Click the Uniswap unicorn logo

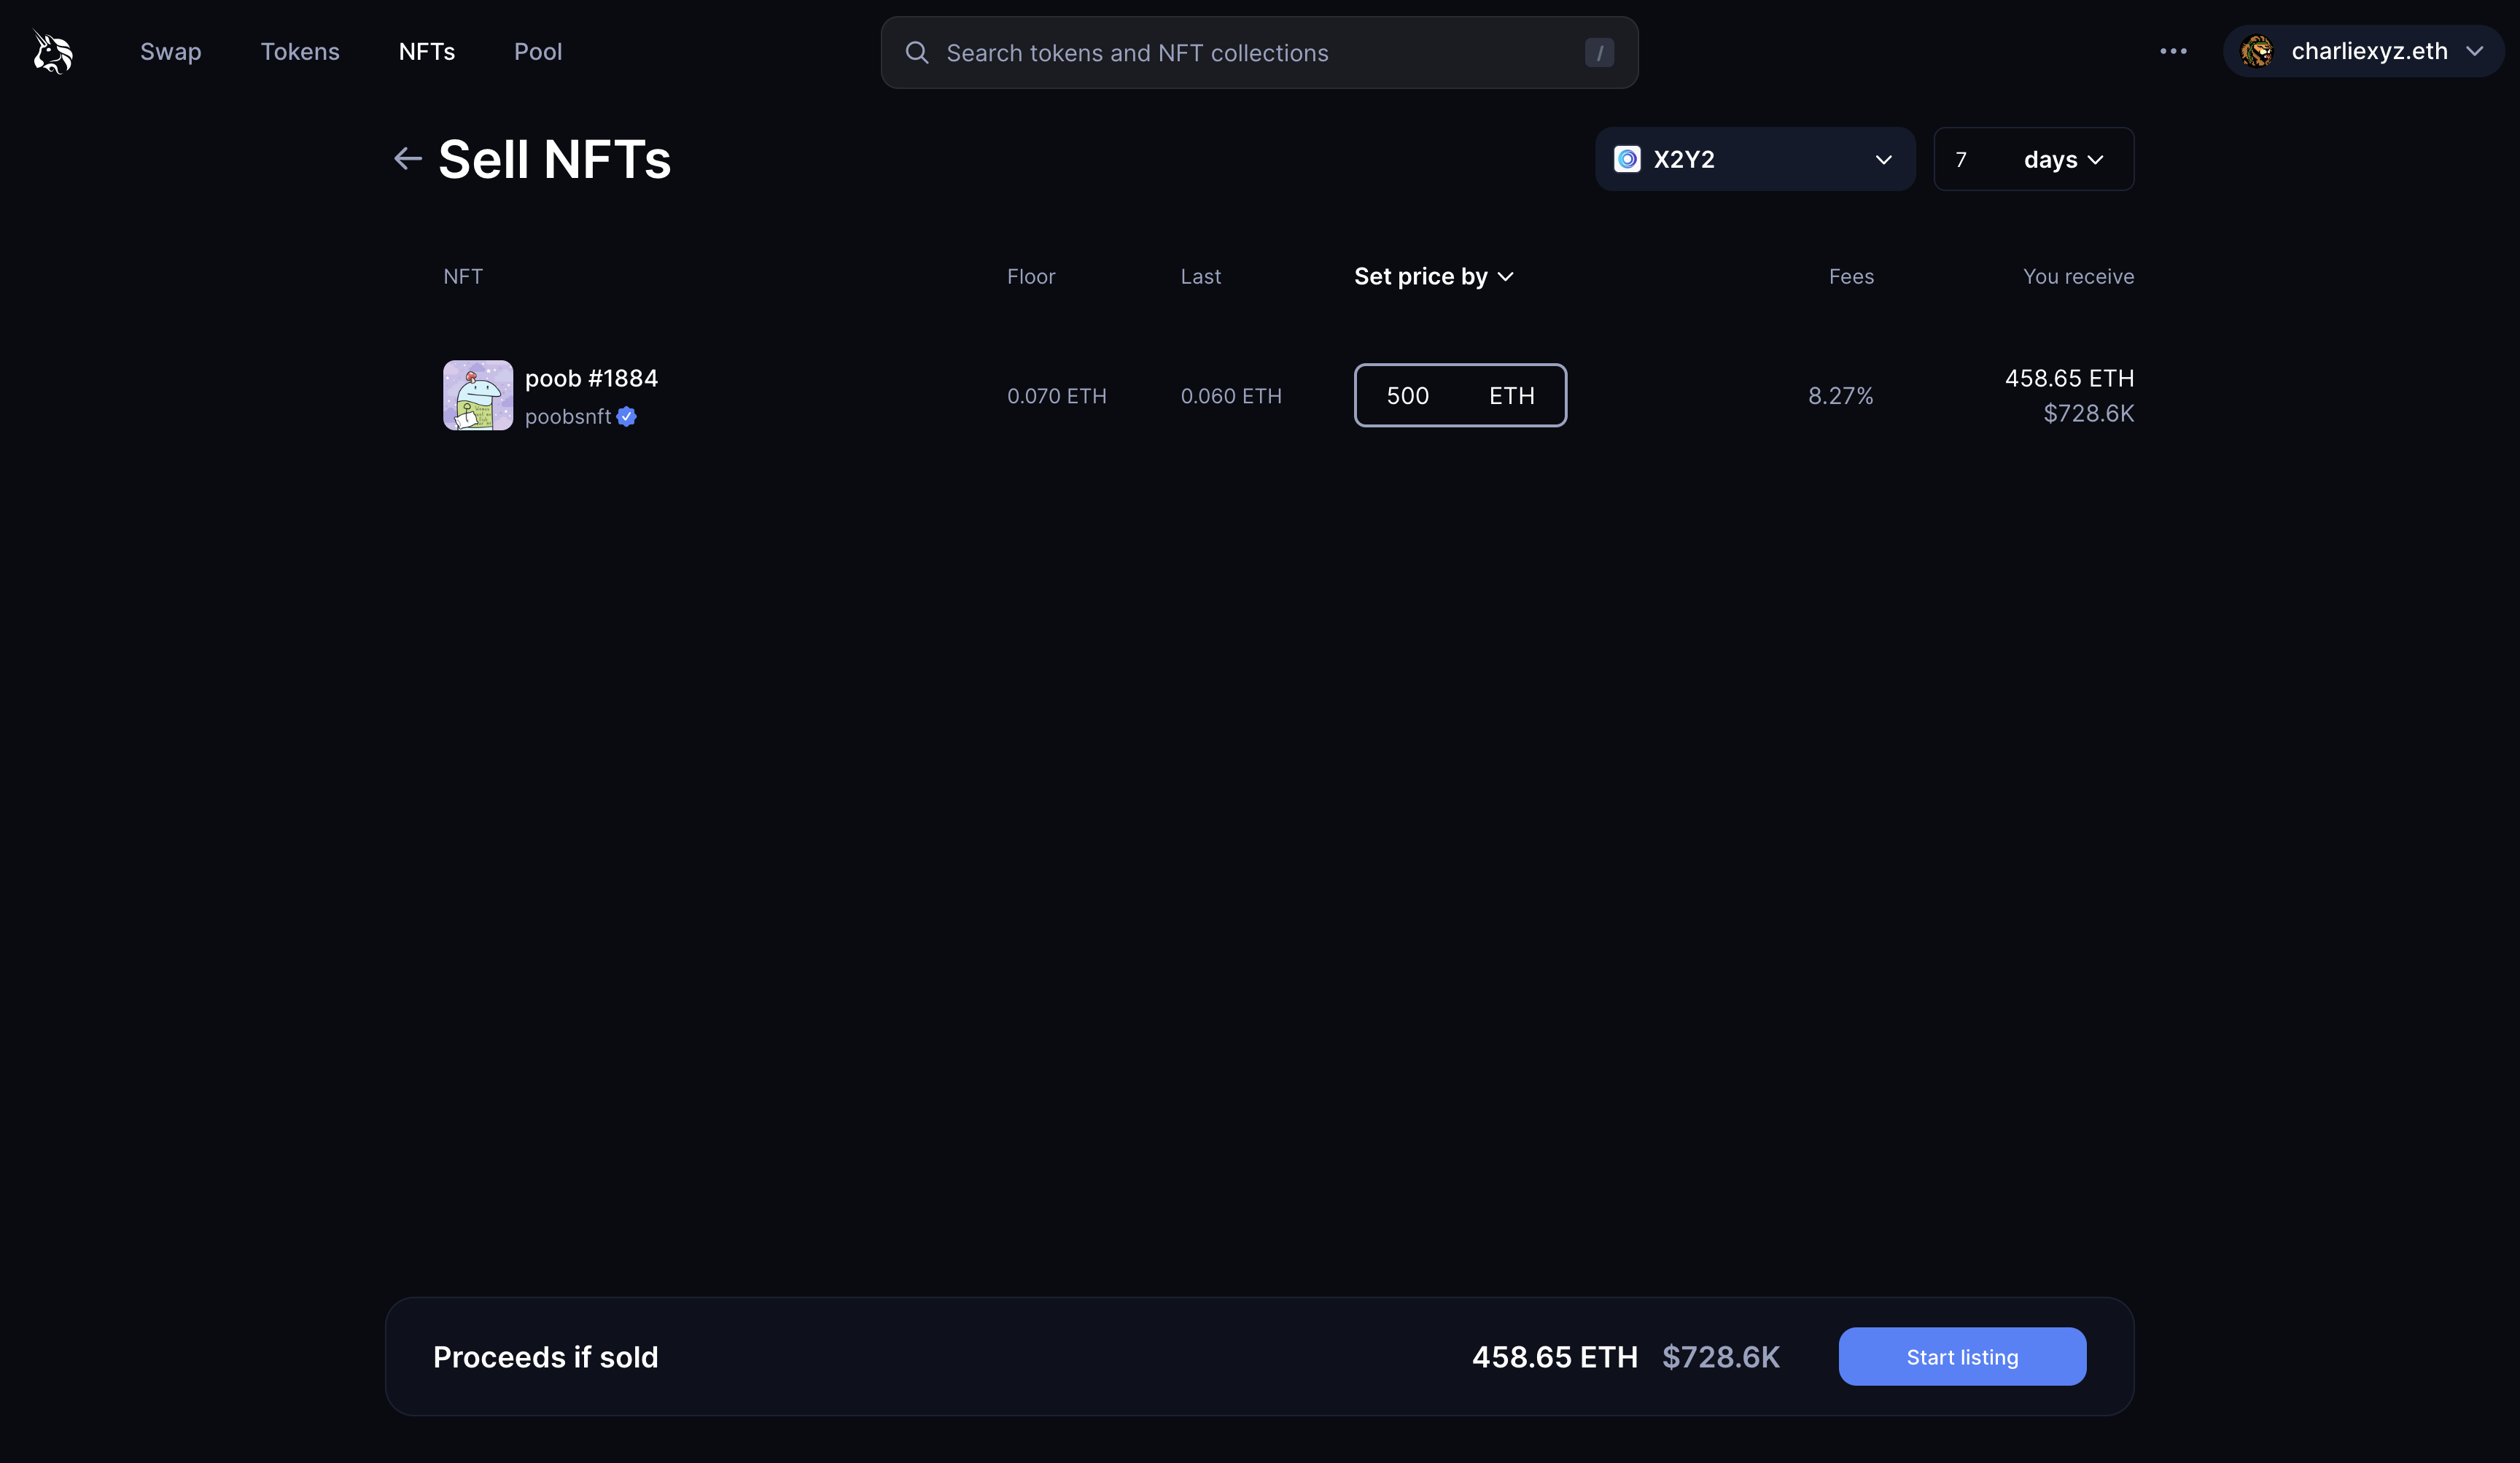pyautogui.click(x=52, y=52)
